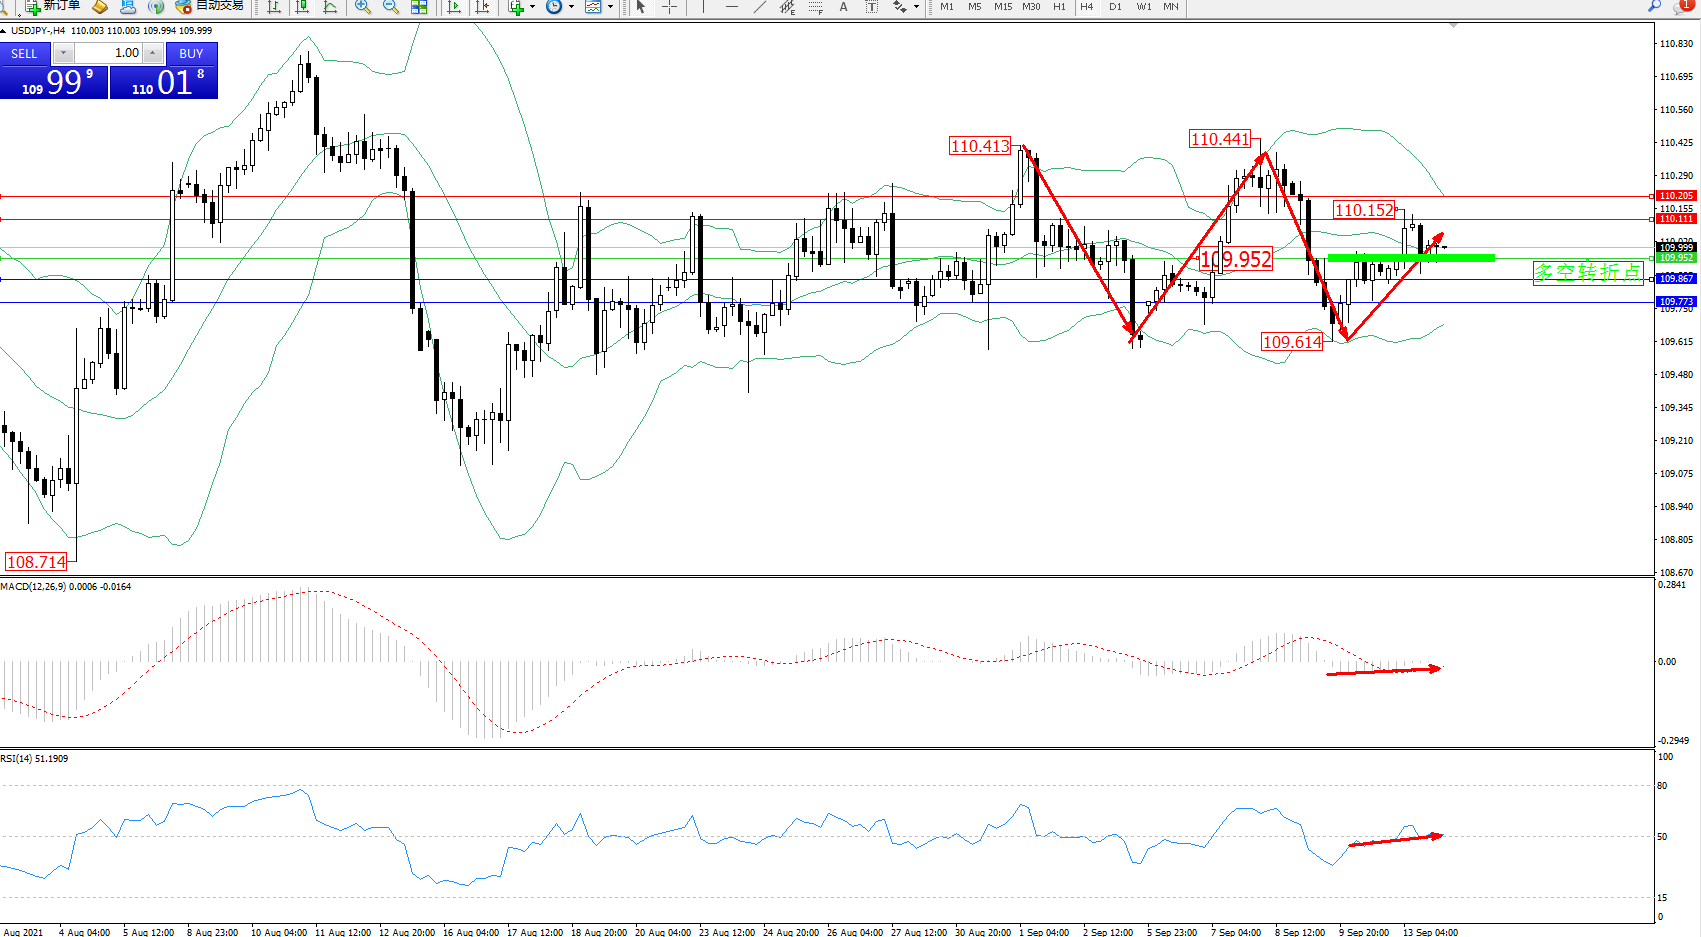Open search with the blue magnifier icon
The image size is (1701, 937).
pos(1655,6)
